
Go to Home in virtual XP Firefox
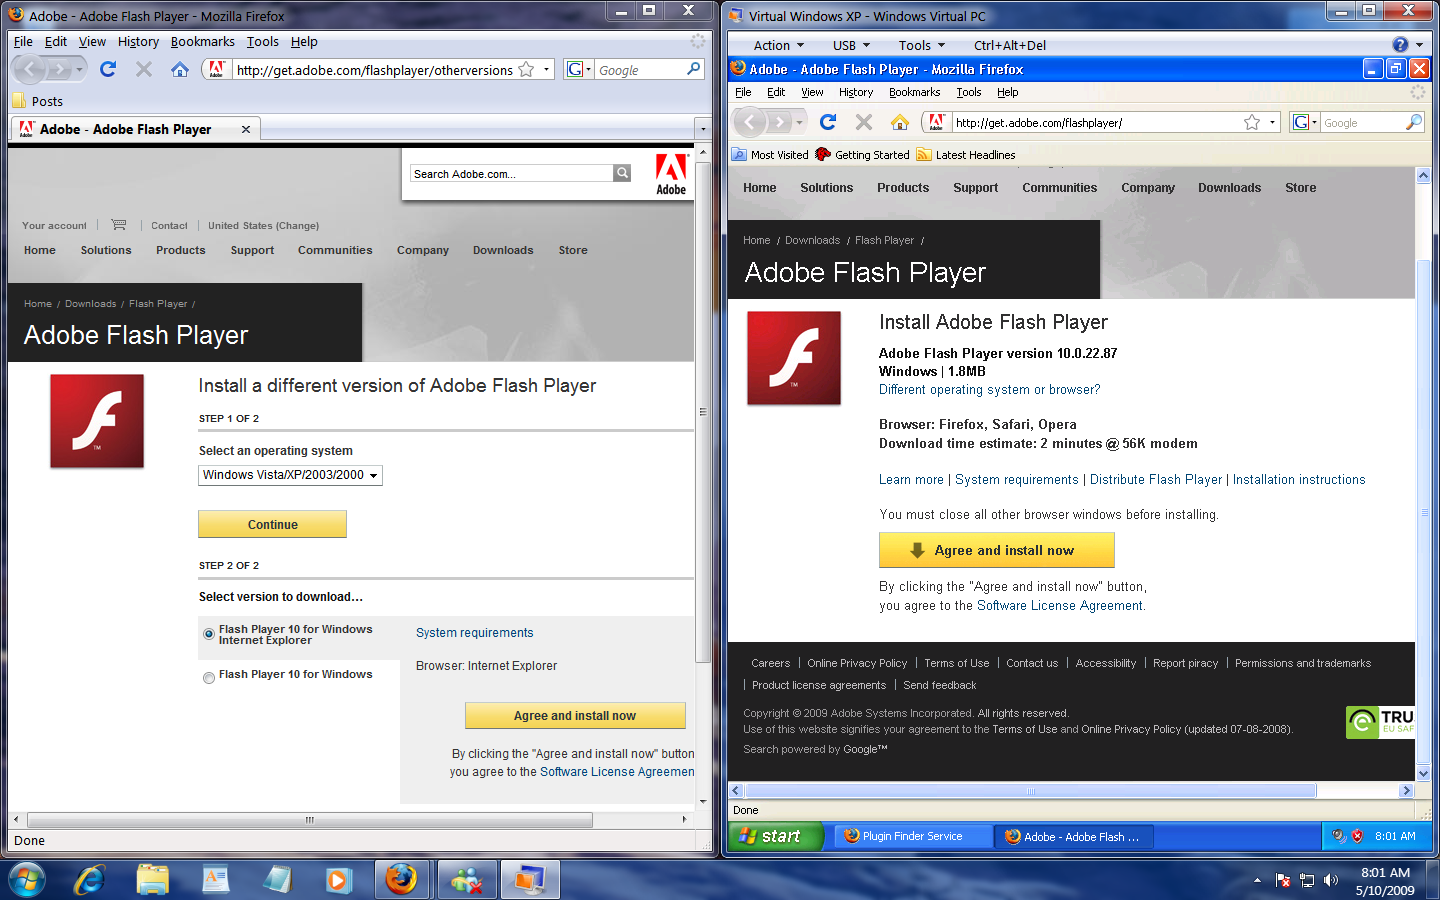pyautogui.click(x=900, y=122)
